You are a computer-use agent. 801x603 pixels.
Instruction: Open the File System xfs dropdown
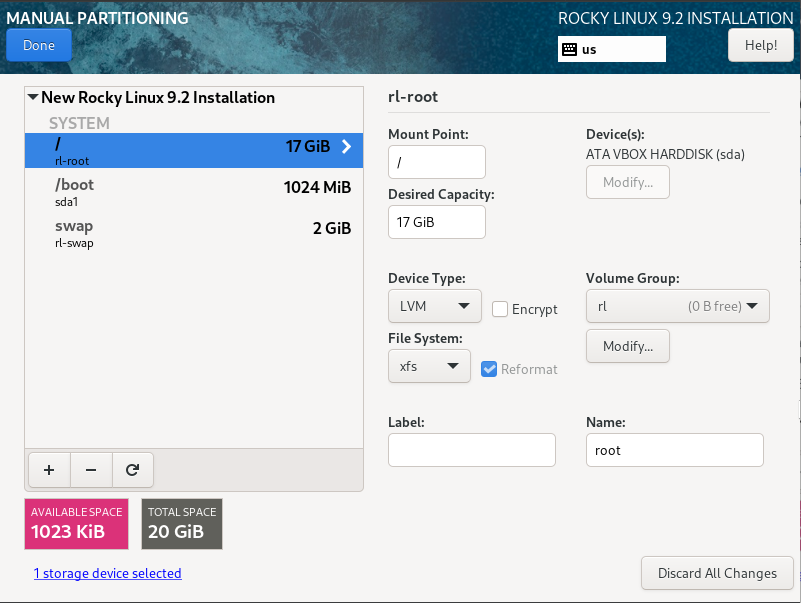429,366
